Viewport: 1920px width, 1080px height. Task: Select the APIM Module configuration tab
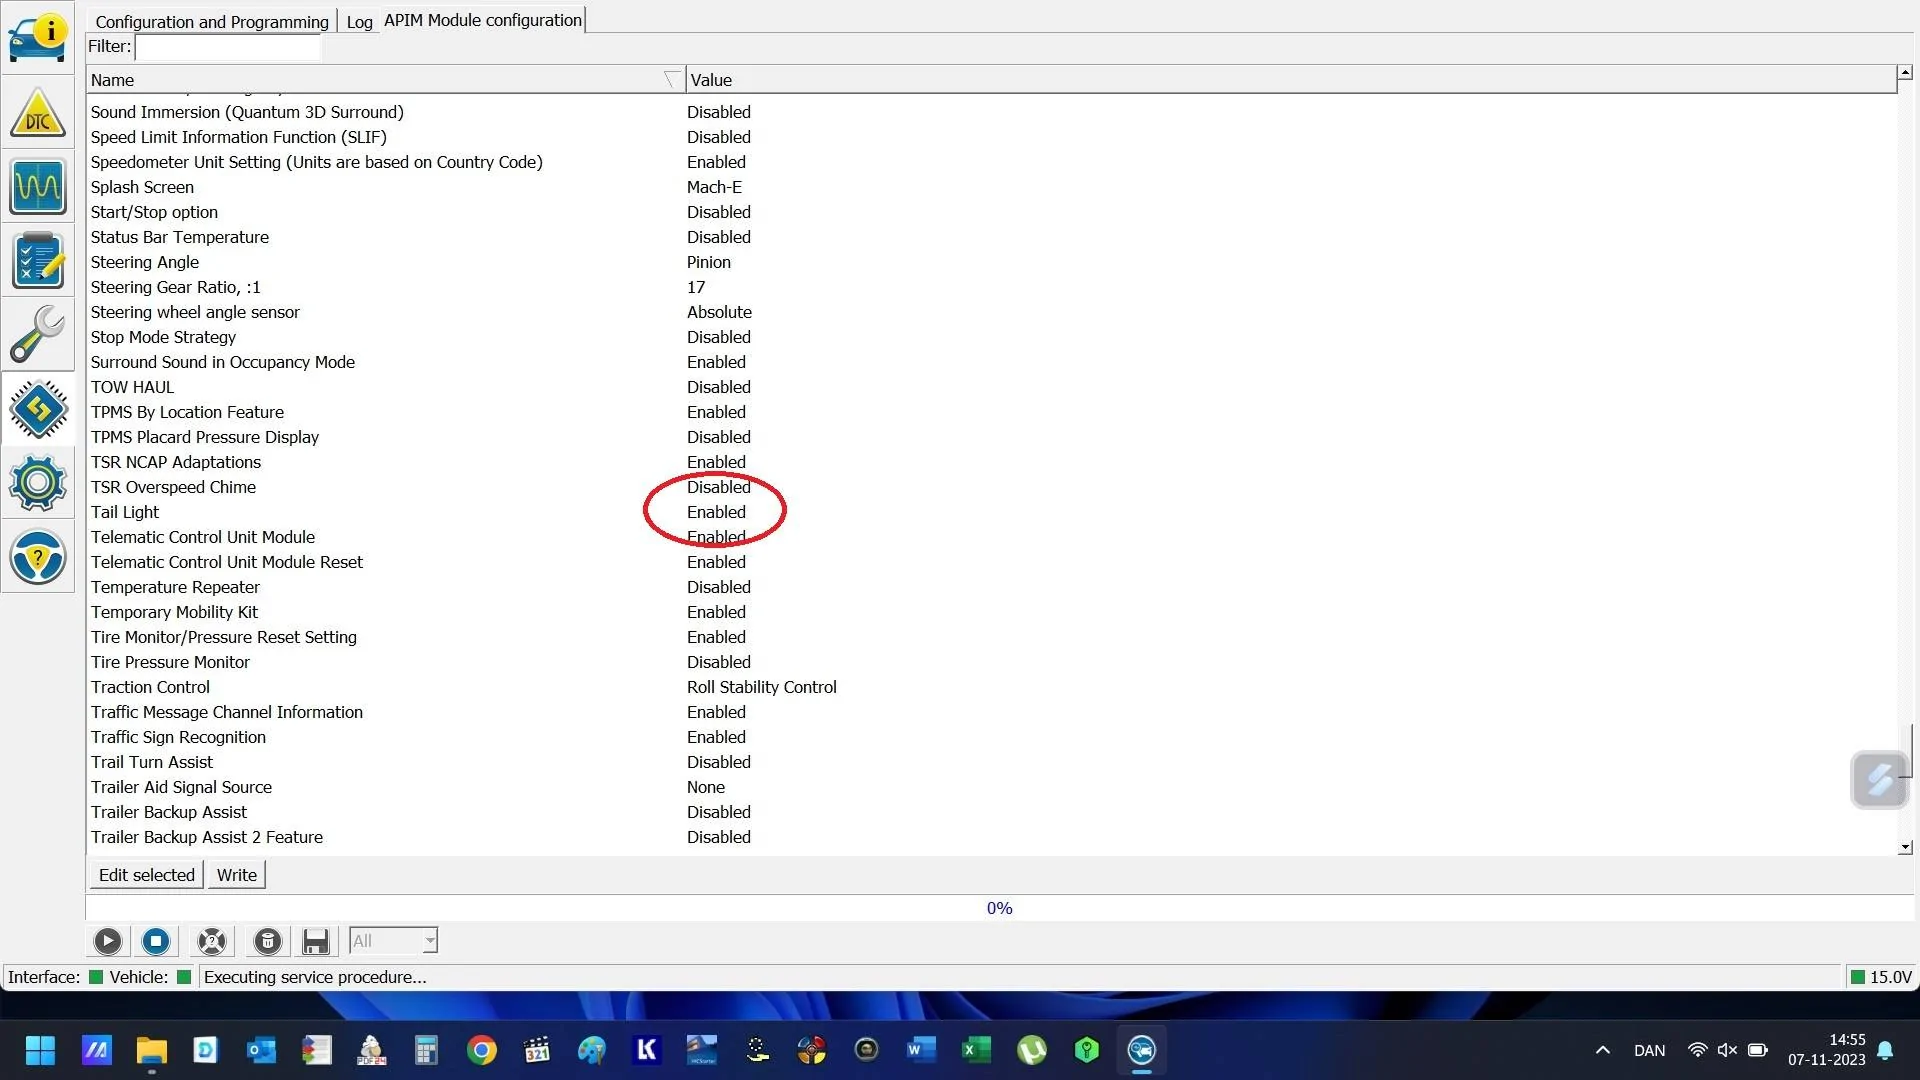click(x=482, y=20)
